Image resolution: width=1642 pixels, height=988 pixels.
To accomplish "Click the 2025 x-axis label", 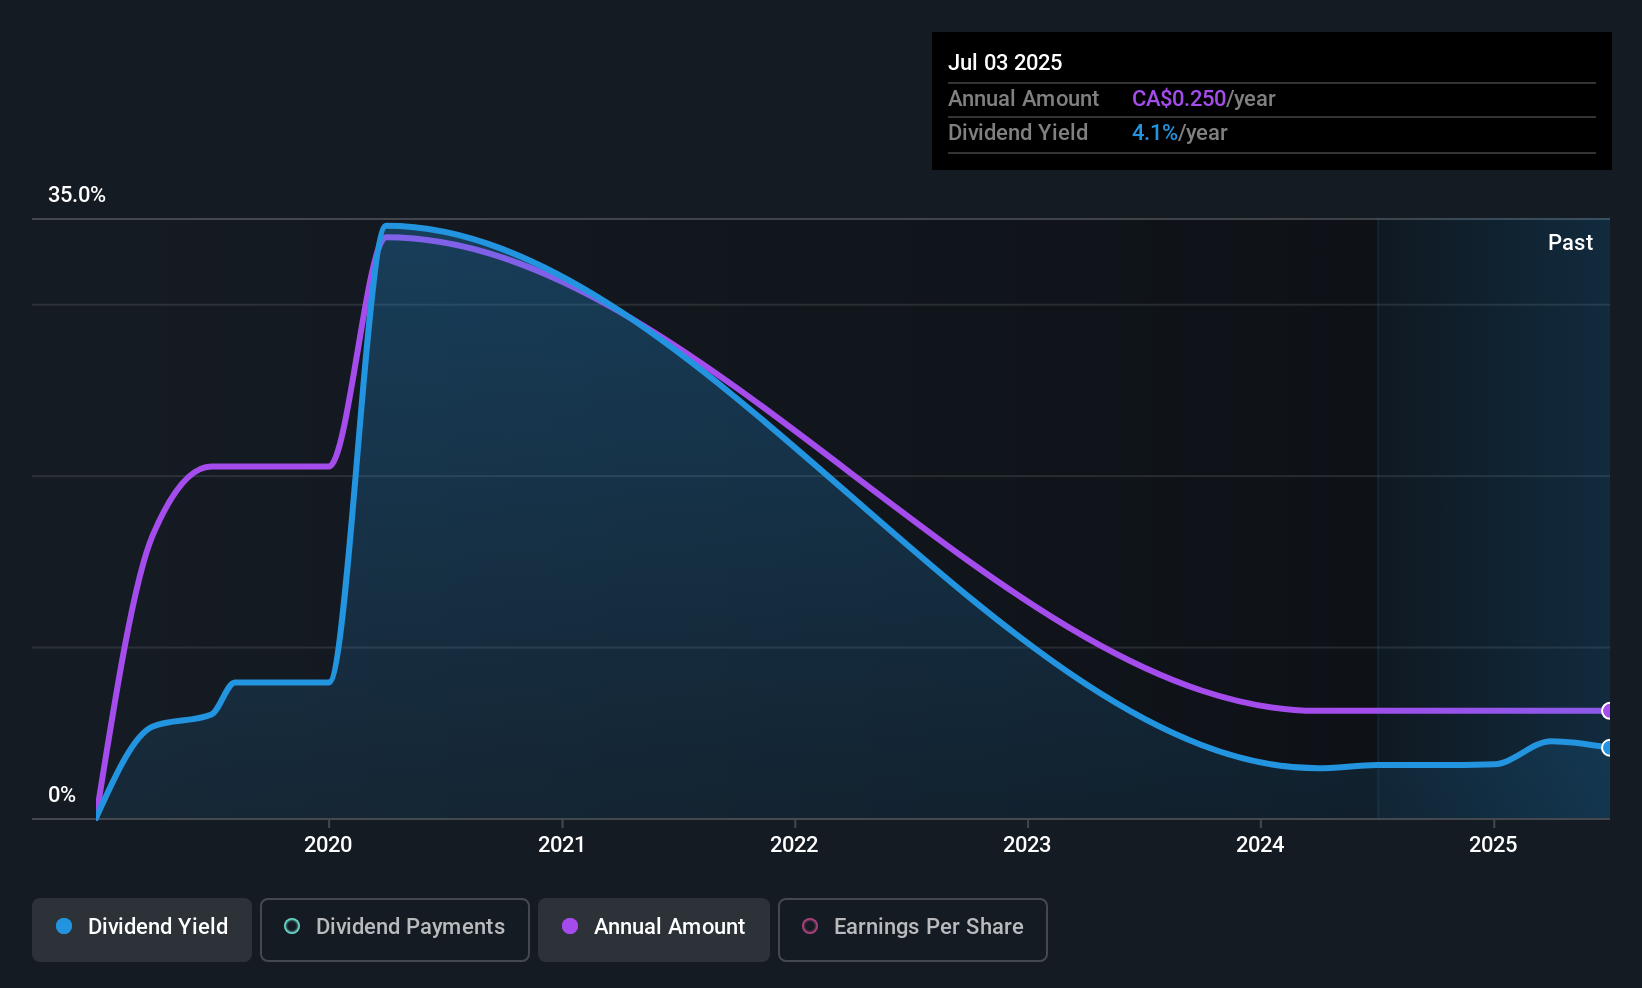I will point(1493,845).
